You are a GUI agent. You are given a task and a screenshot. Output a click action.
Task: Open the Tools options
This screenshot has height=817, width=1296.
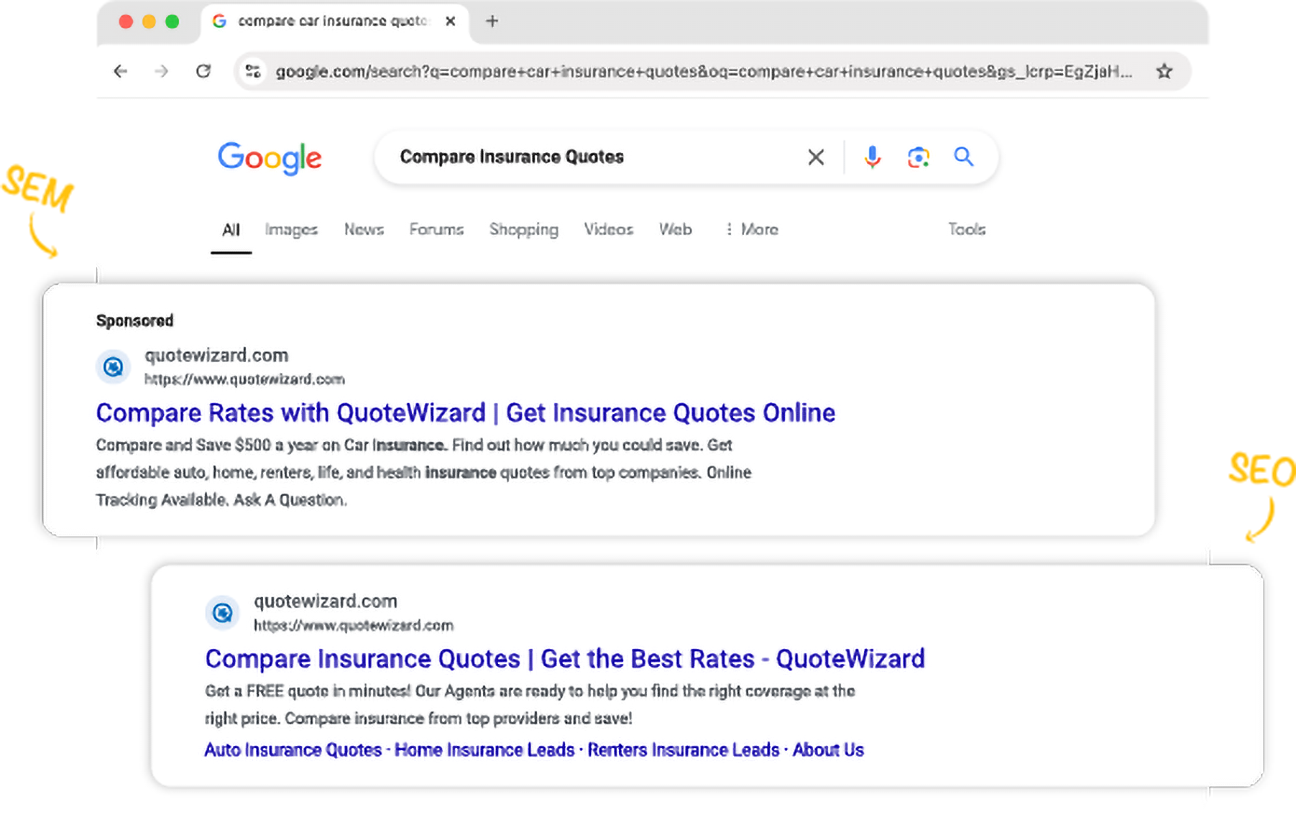click(967, 230)
